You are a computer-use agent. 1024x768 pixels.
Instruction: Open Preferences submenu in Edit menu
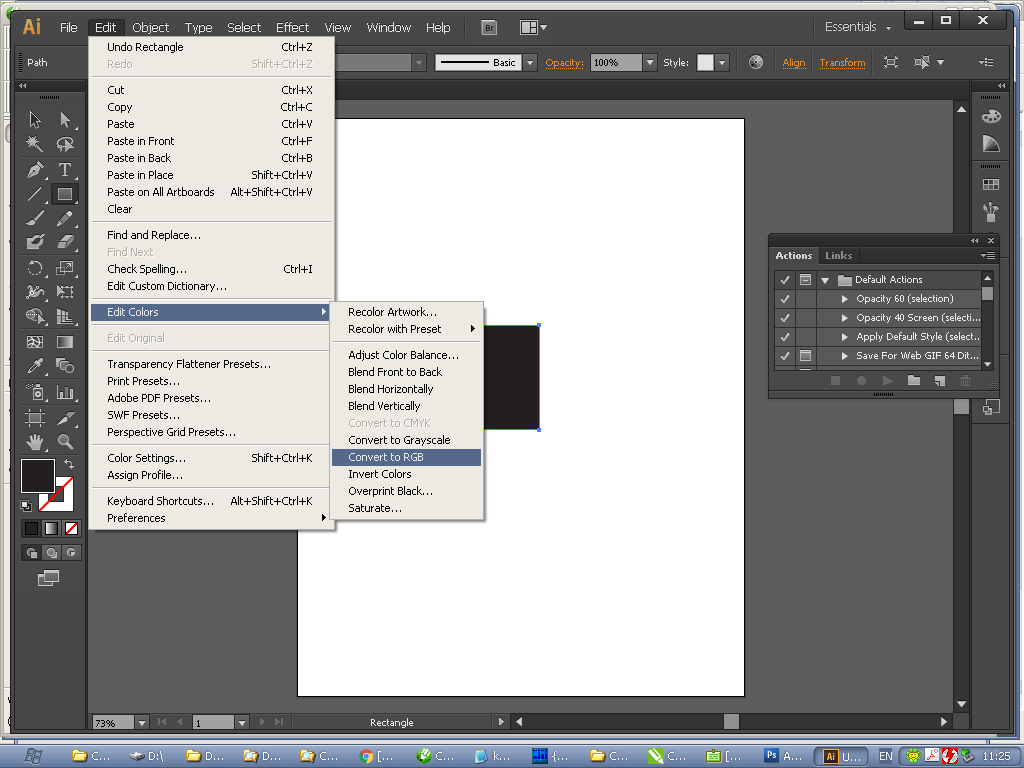coord(210,518)
